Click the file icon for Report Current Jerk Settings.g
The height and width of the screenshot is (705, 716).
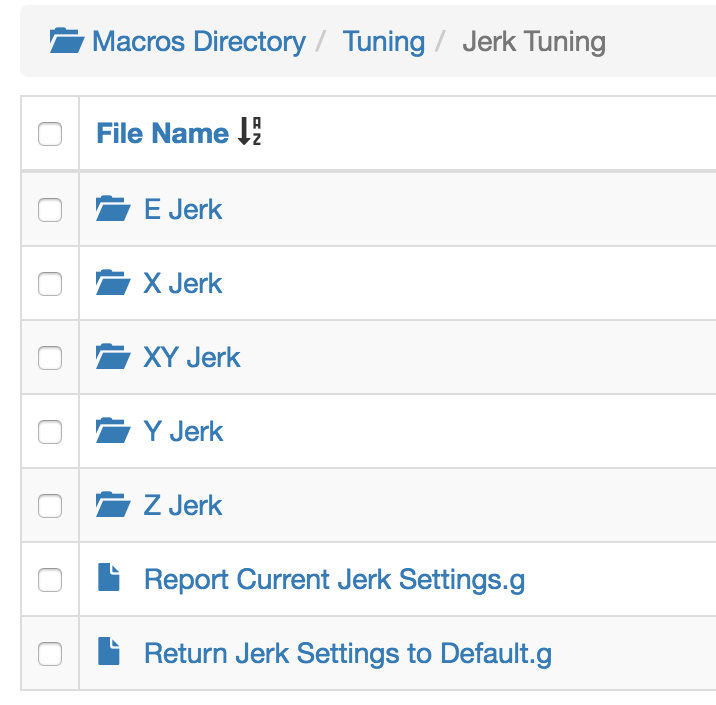(109, 578)
